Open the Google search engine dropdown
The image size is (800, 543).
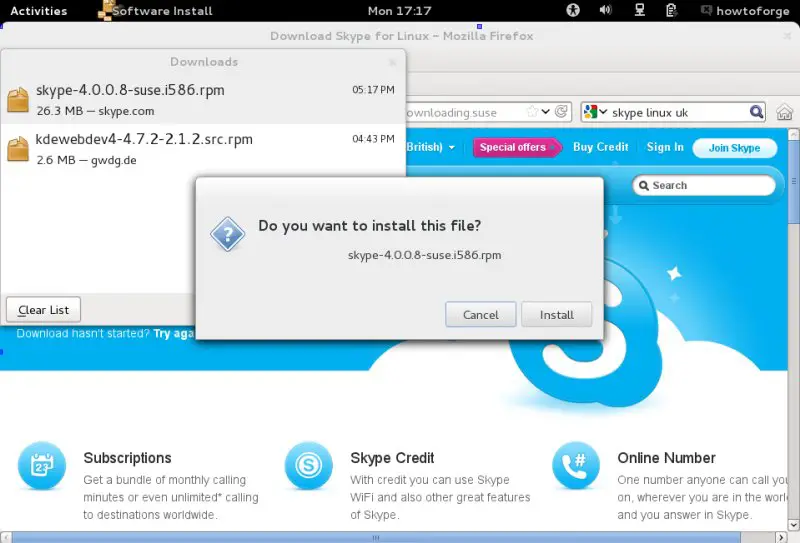[x=595, y=112]
